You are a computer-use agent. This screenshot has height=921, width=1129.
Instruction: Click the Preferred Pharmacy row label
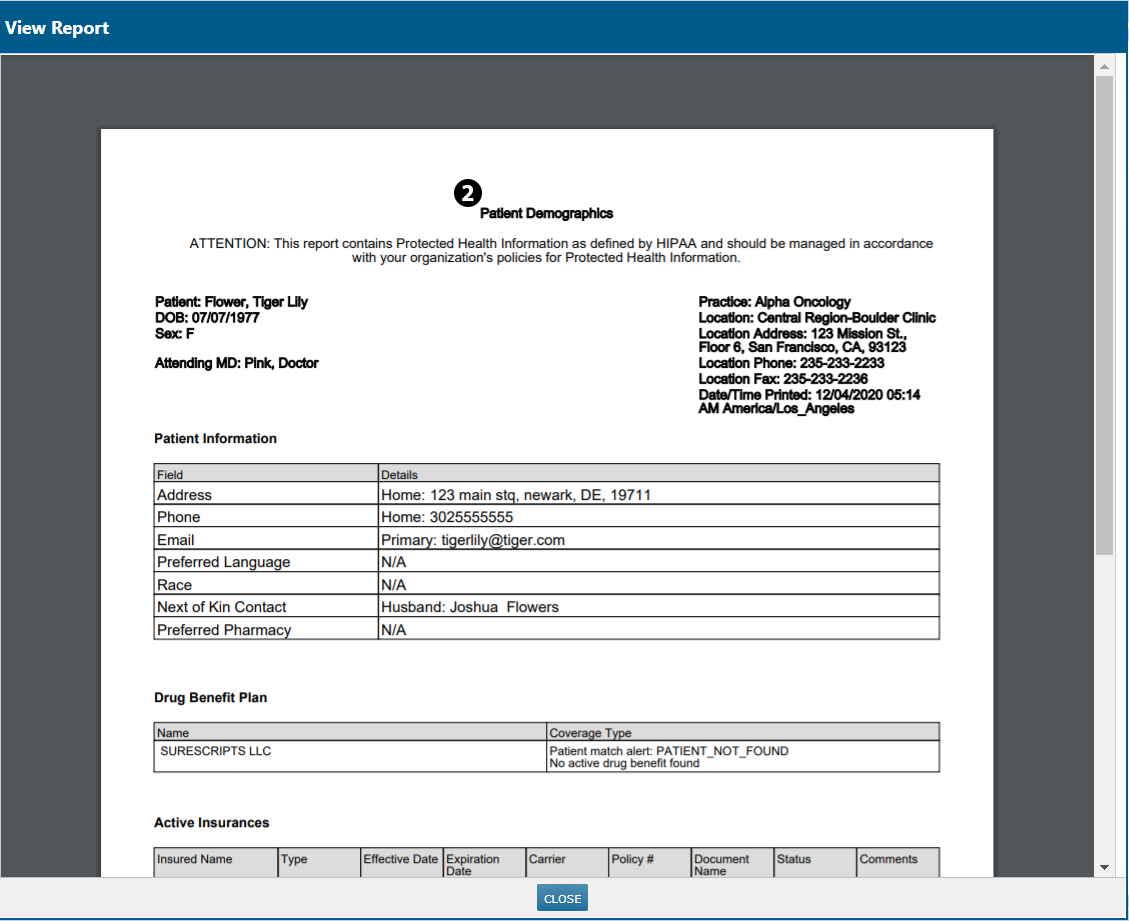coord(223,630)
